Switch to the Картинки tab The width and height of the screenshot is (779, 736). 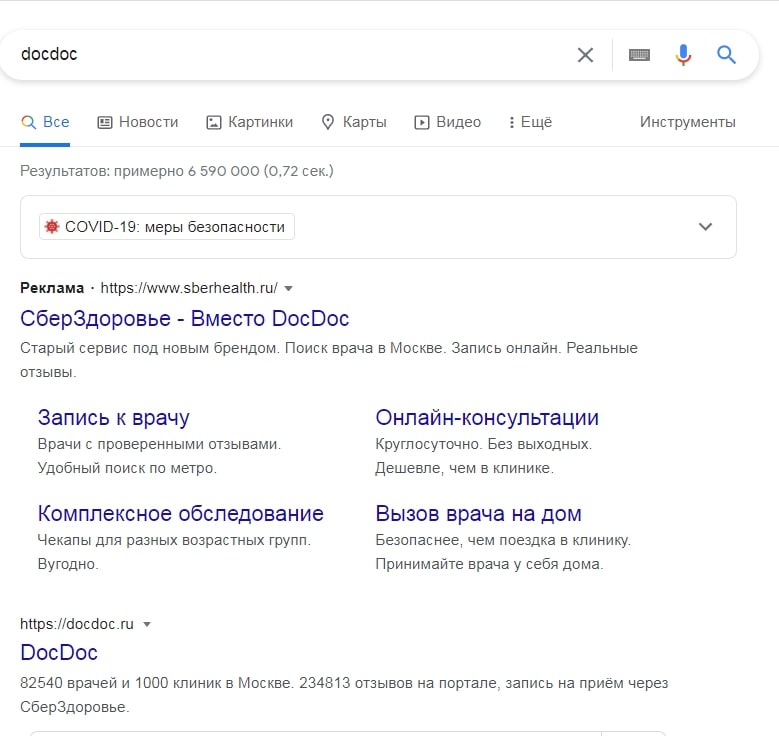pyautogui.click(x=249, y=122)
